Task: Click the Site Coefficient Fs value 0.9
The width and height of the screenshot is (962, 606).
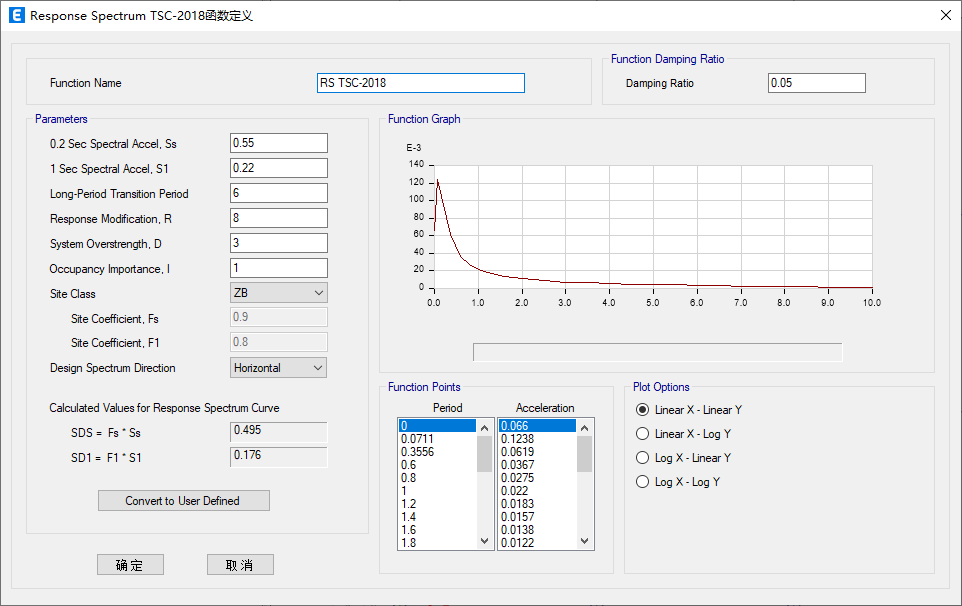Action: click(279, 317)
